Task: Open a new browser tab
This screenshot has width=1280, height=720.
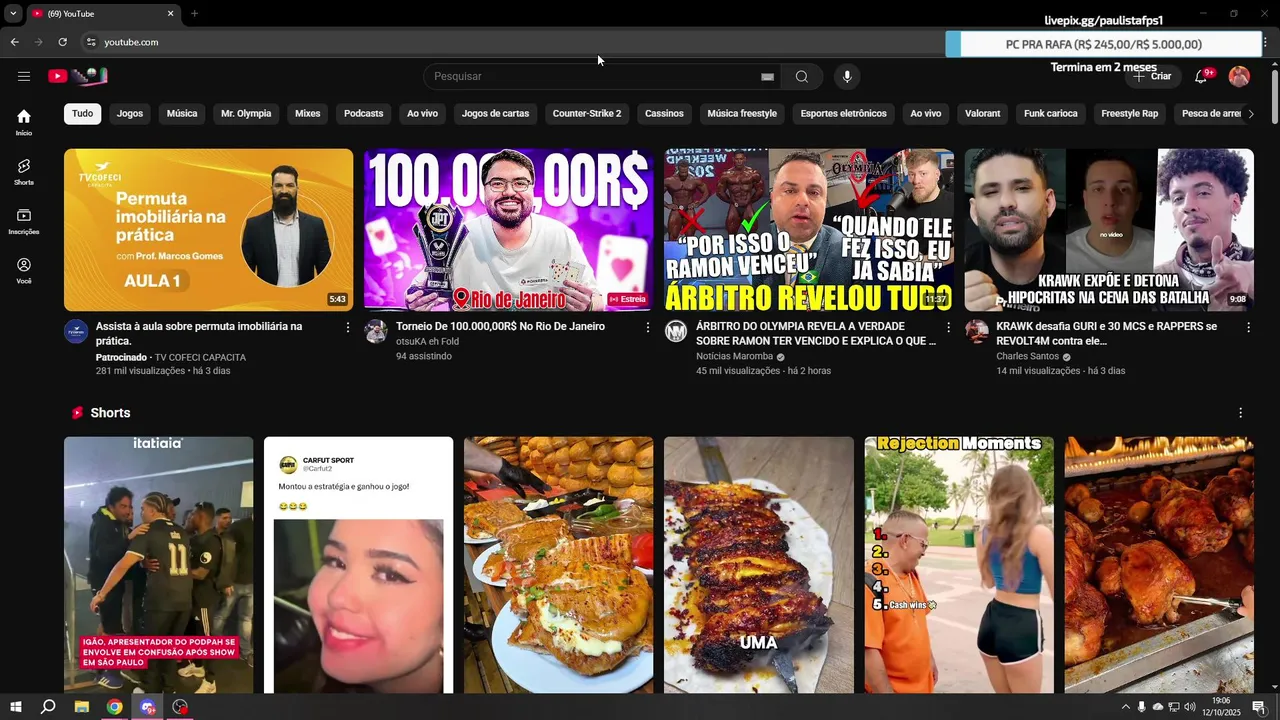Action: [194, 14]
